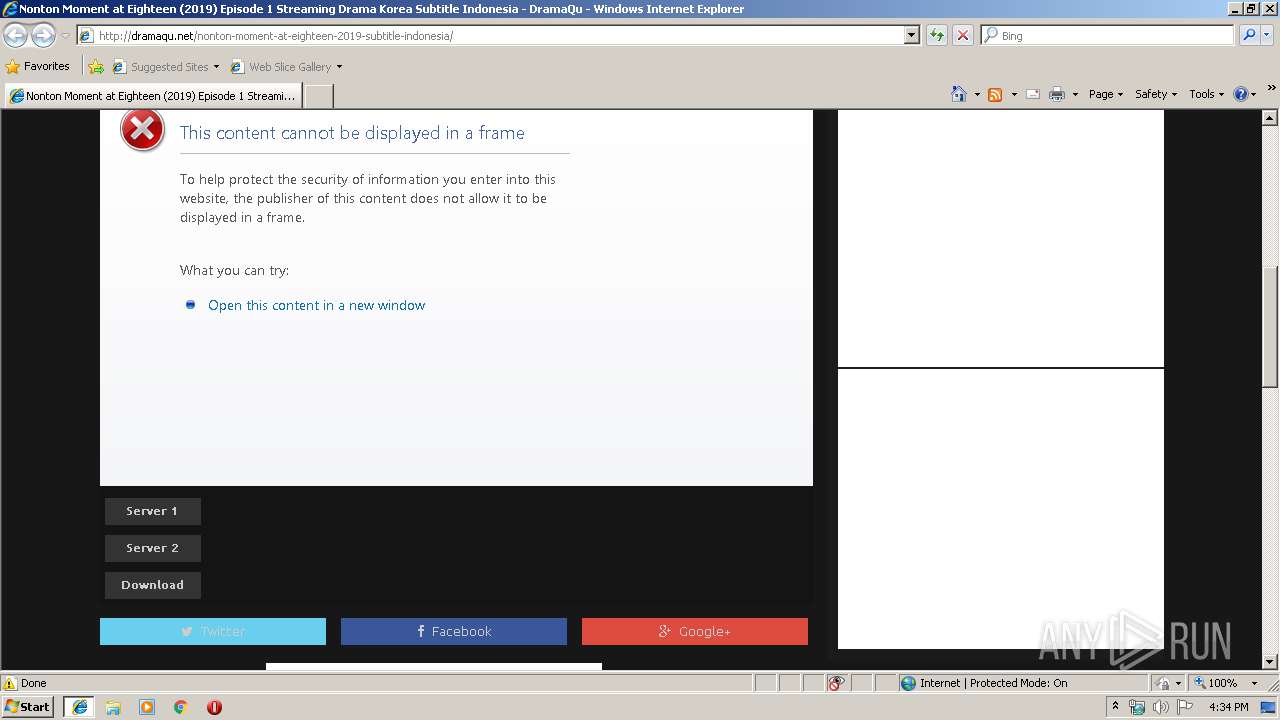Open the Page menu
This screenshot has height=720, width=1280.
coord(1105,94)
